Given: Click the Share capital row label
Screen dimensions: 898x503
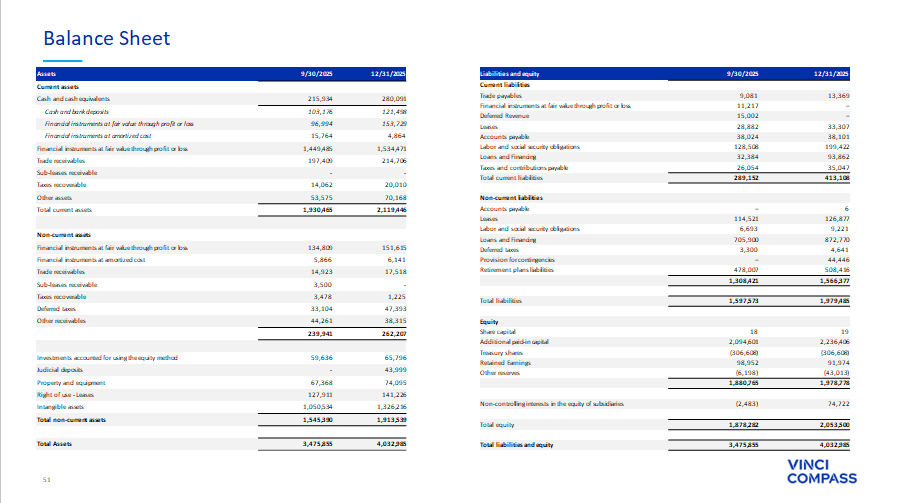Looking at the screenshot, I should [x=497, y=331].
